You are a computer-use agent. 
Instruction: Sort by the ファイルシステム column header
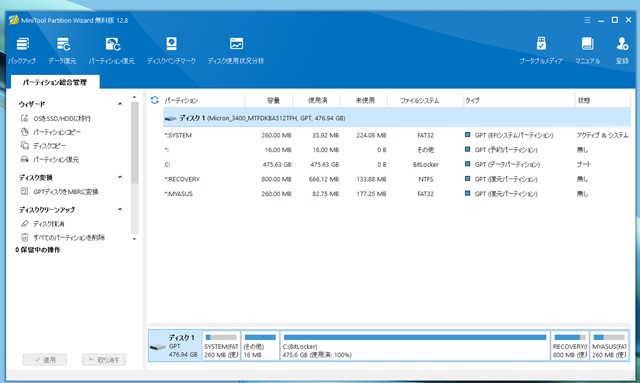tap(425, 100)
